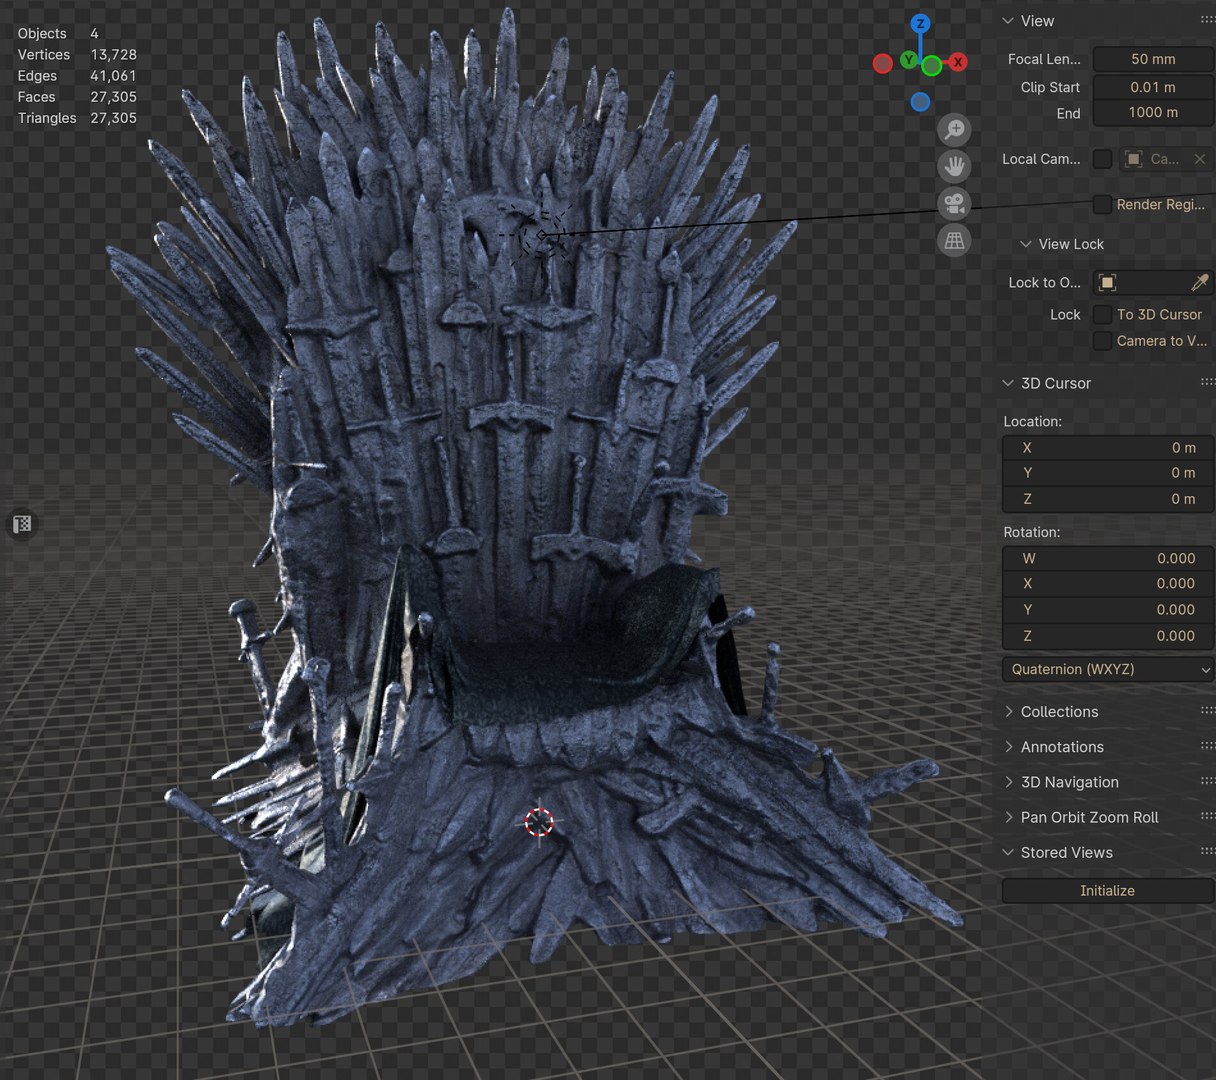Click the 3D cursor at the throne base
Screen dimensions: 1216x1080
539,822
